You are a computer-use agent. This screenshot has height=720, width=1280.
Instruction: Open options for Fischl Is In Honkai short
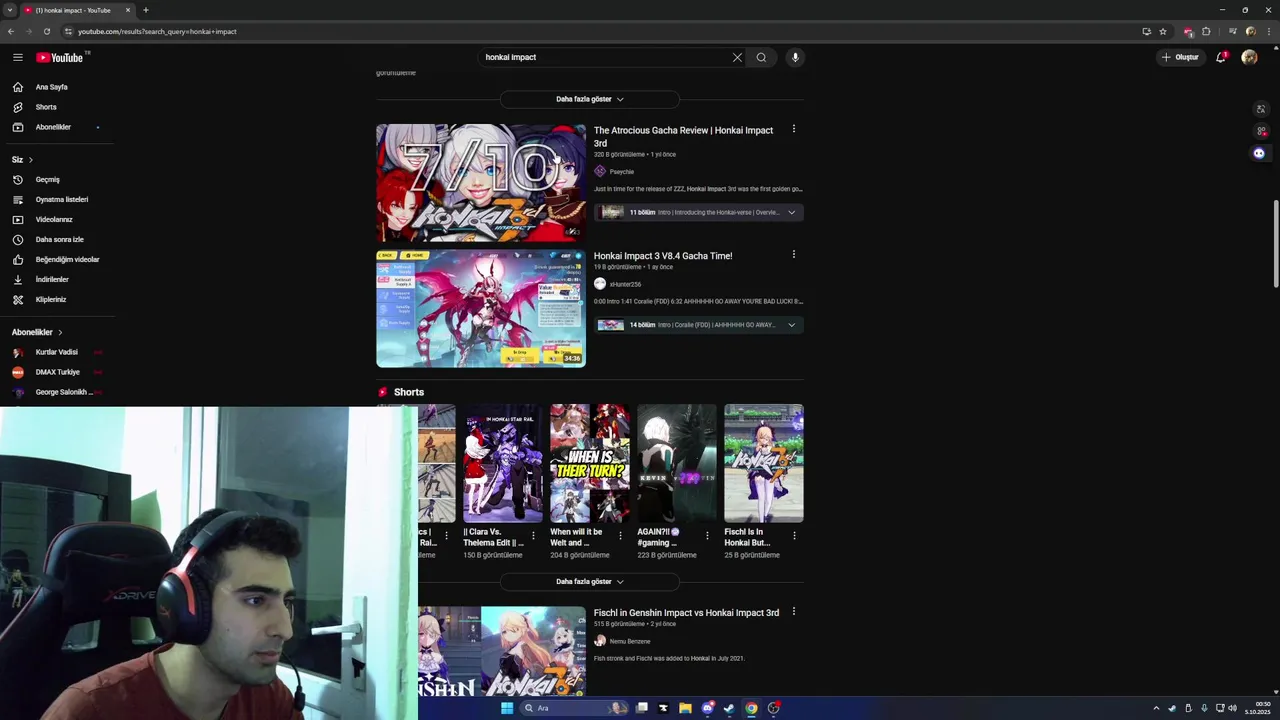795,536
